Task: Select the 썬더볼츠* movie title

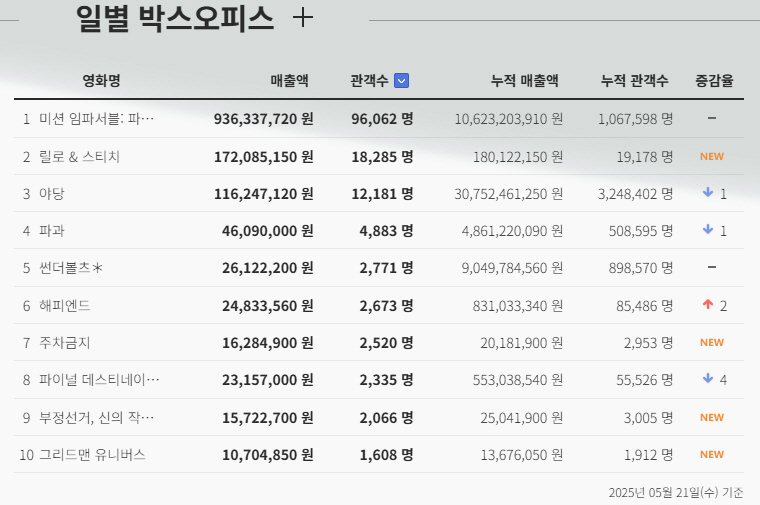Action: coord(71,268)
